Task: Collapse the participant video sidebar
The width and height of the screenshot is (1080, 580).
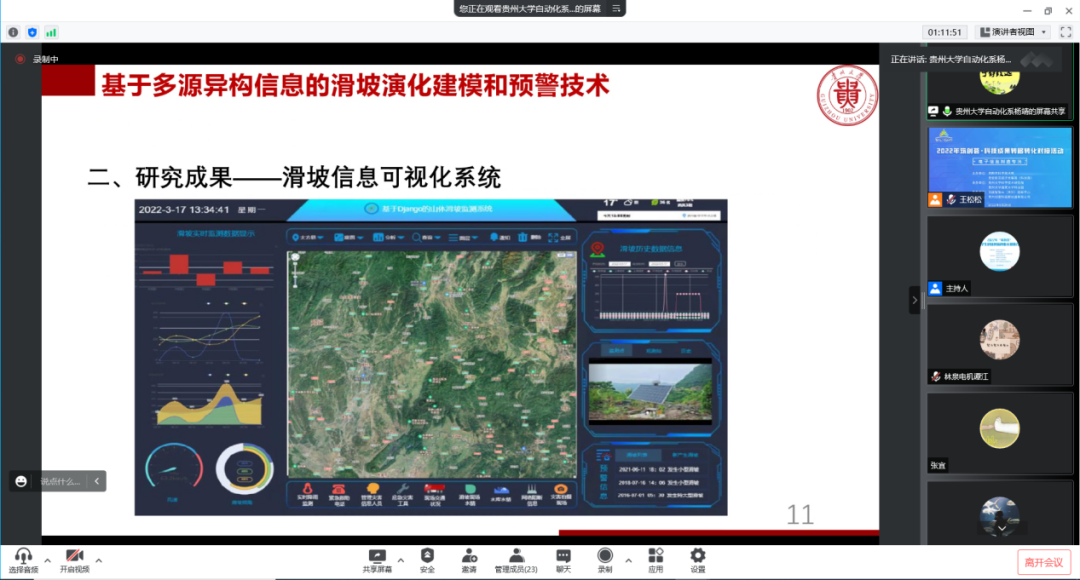Action: (x=914, y=299)
